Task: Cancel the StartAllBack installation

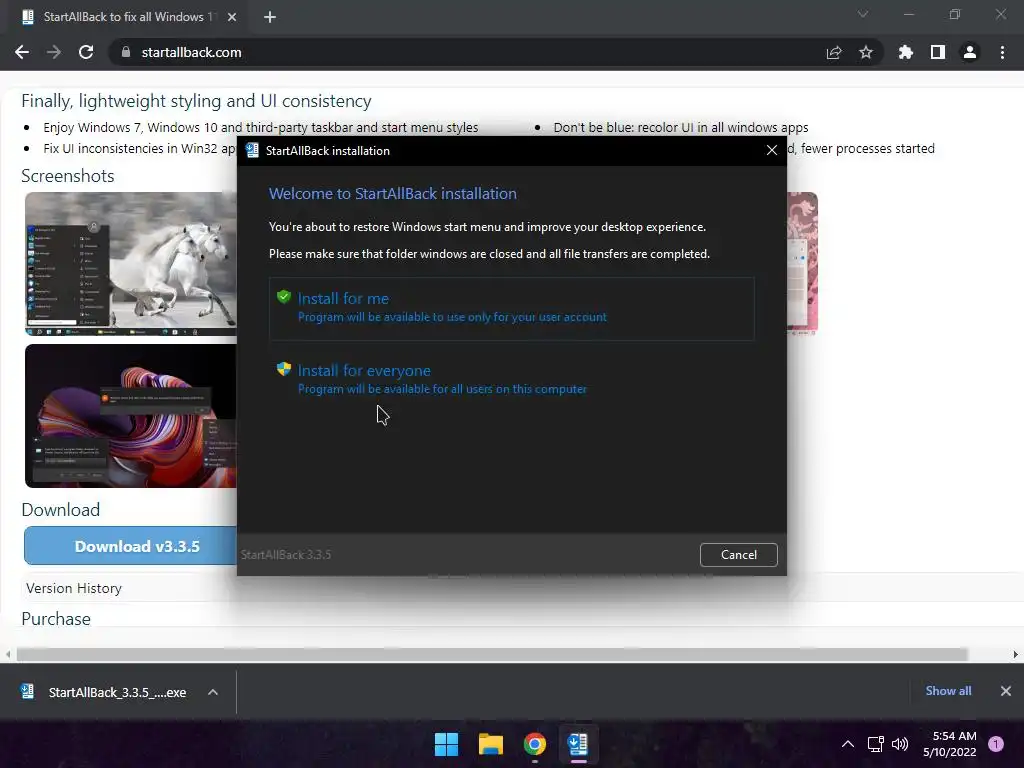Action: pos(739,554)
